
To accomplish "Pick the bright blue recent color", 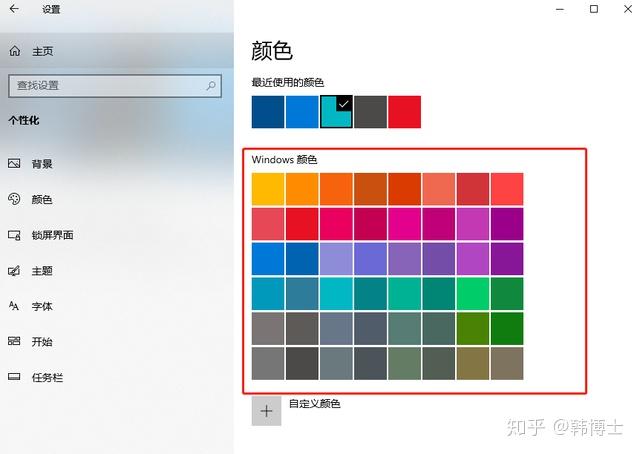I will click(x=302, y=112).
